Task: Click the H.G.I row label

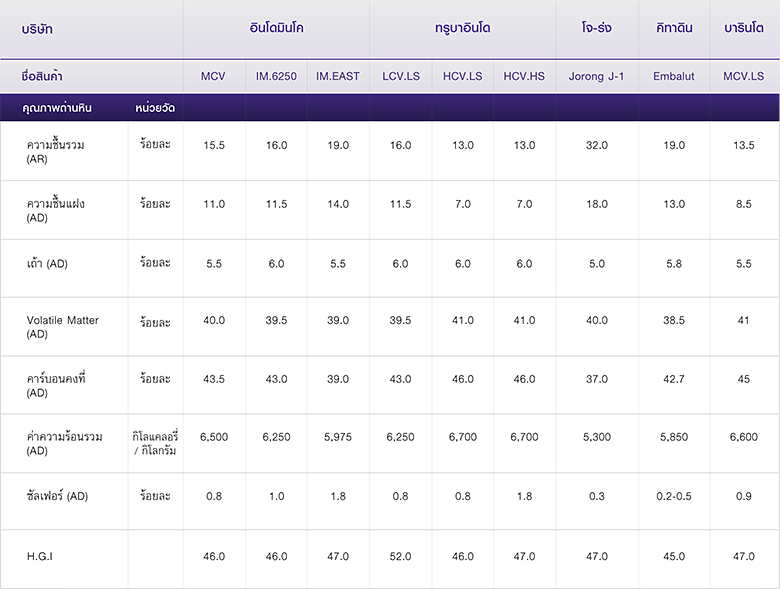Action: [40, 556]
